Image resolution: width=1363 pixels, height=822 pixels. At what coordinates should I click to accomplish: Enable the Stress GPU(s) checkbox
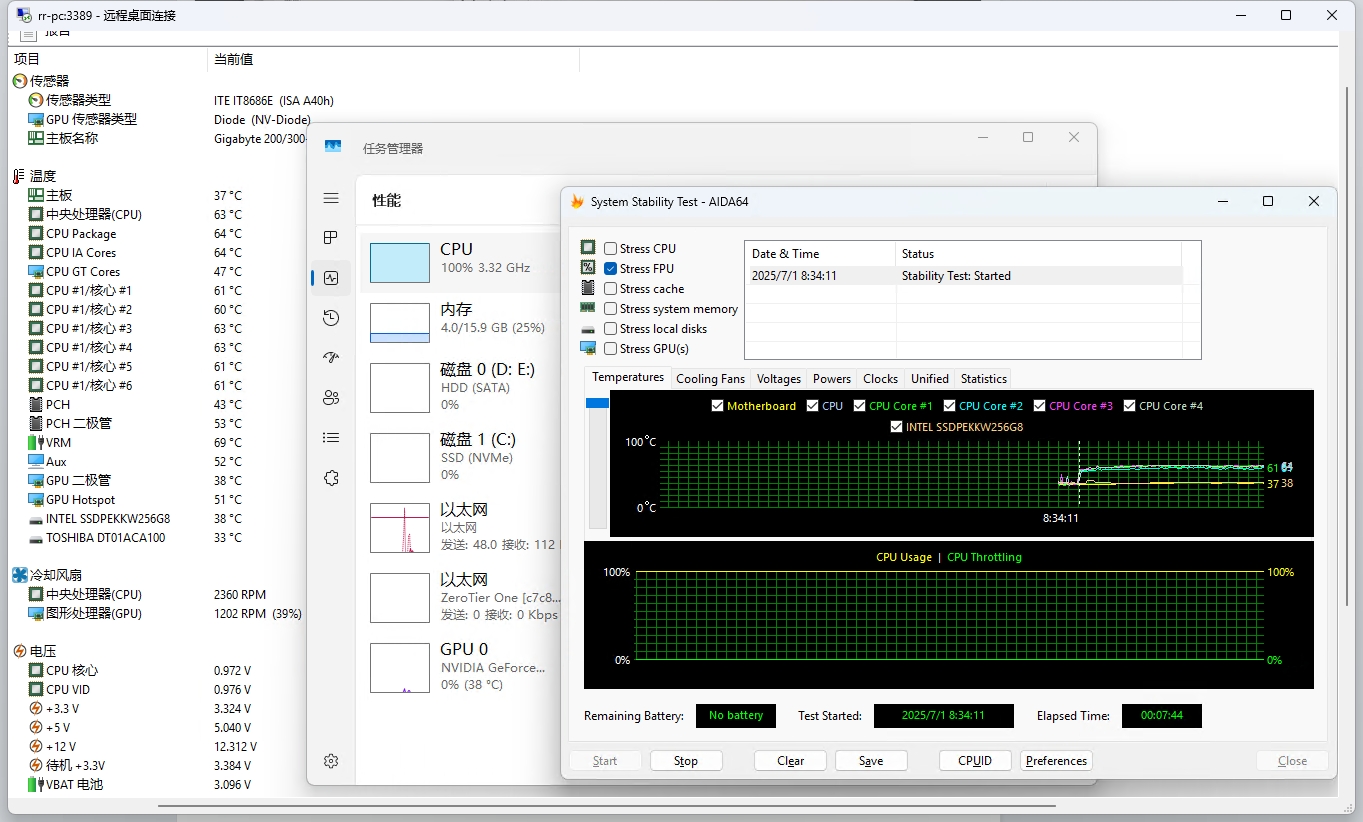click(610, 348)
